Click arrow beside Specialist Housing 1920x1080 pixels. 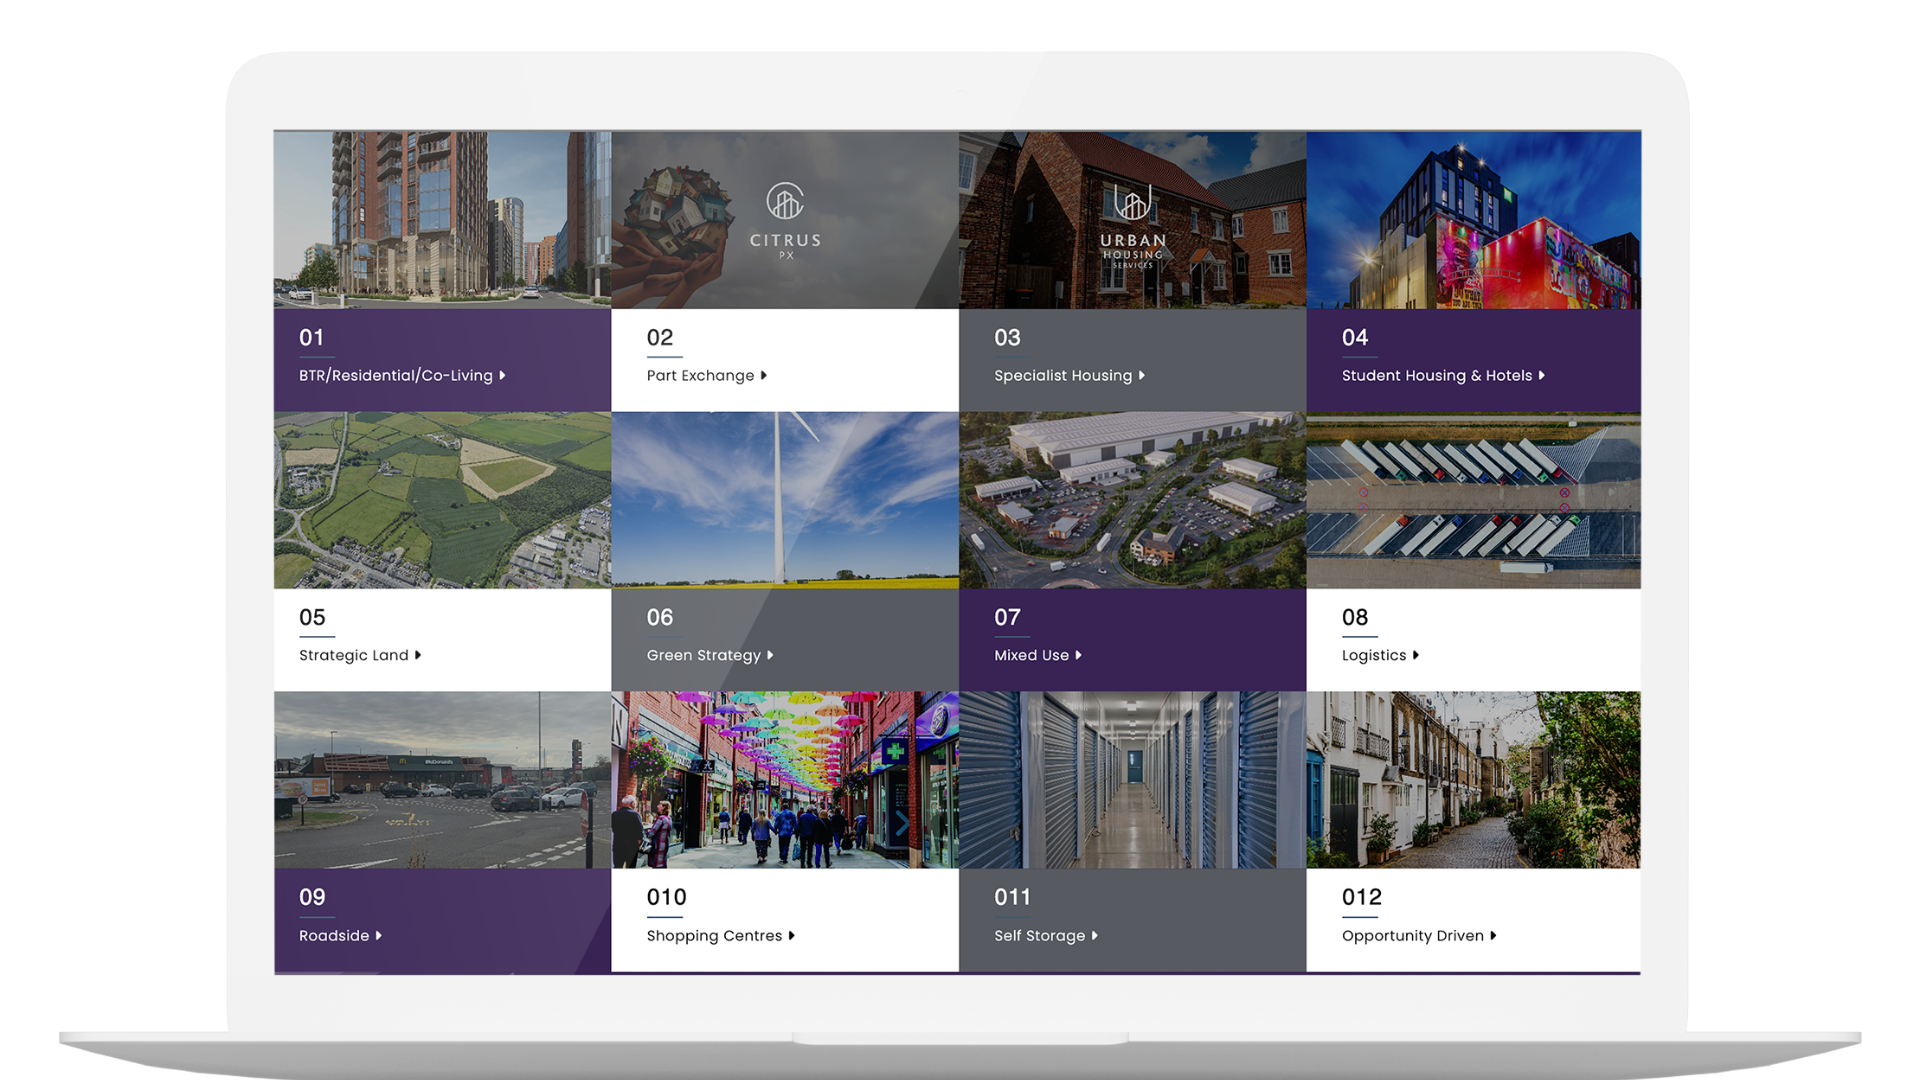(1142, 376)
